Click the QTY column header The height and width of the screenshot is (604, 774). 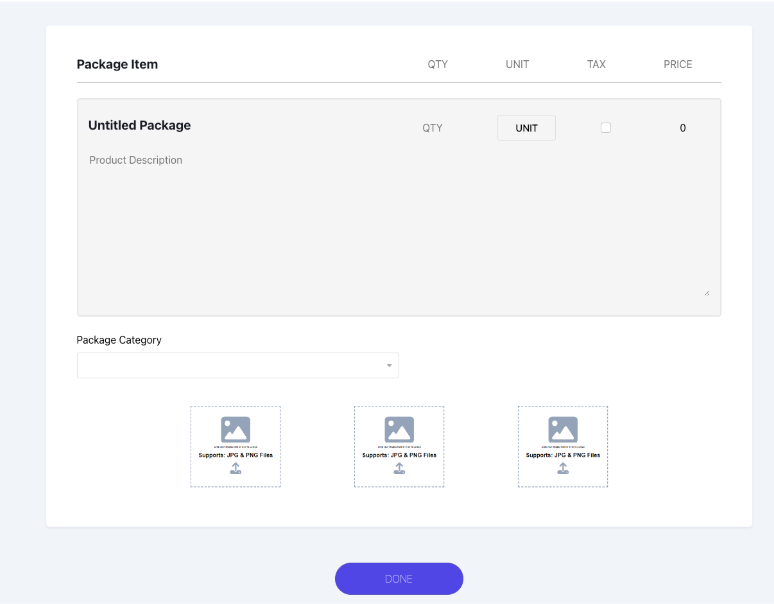(x=438, y=64)
